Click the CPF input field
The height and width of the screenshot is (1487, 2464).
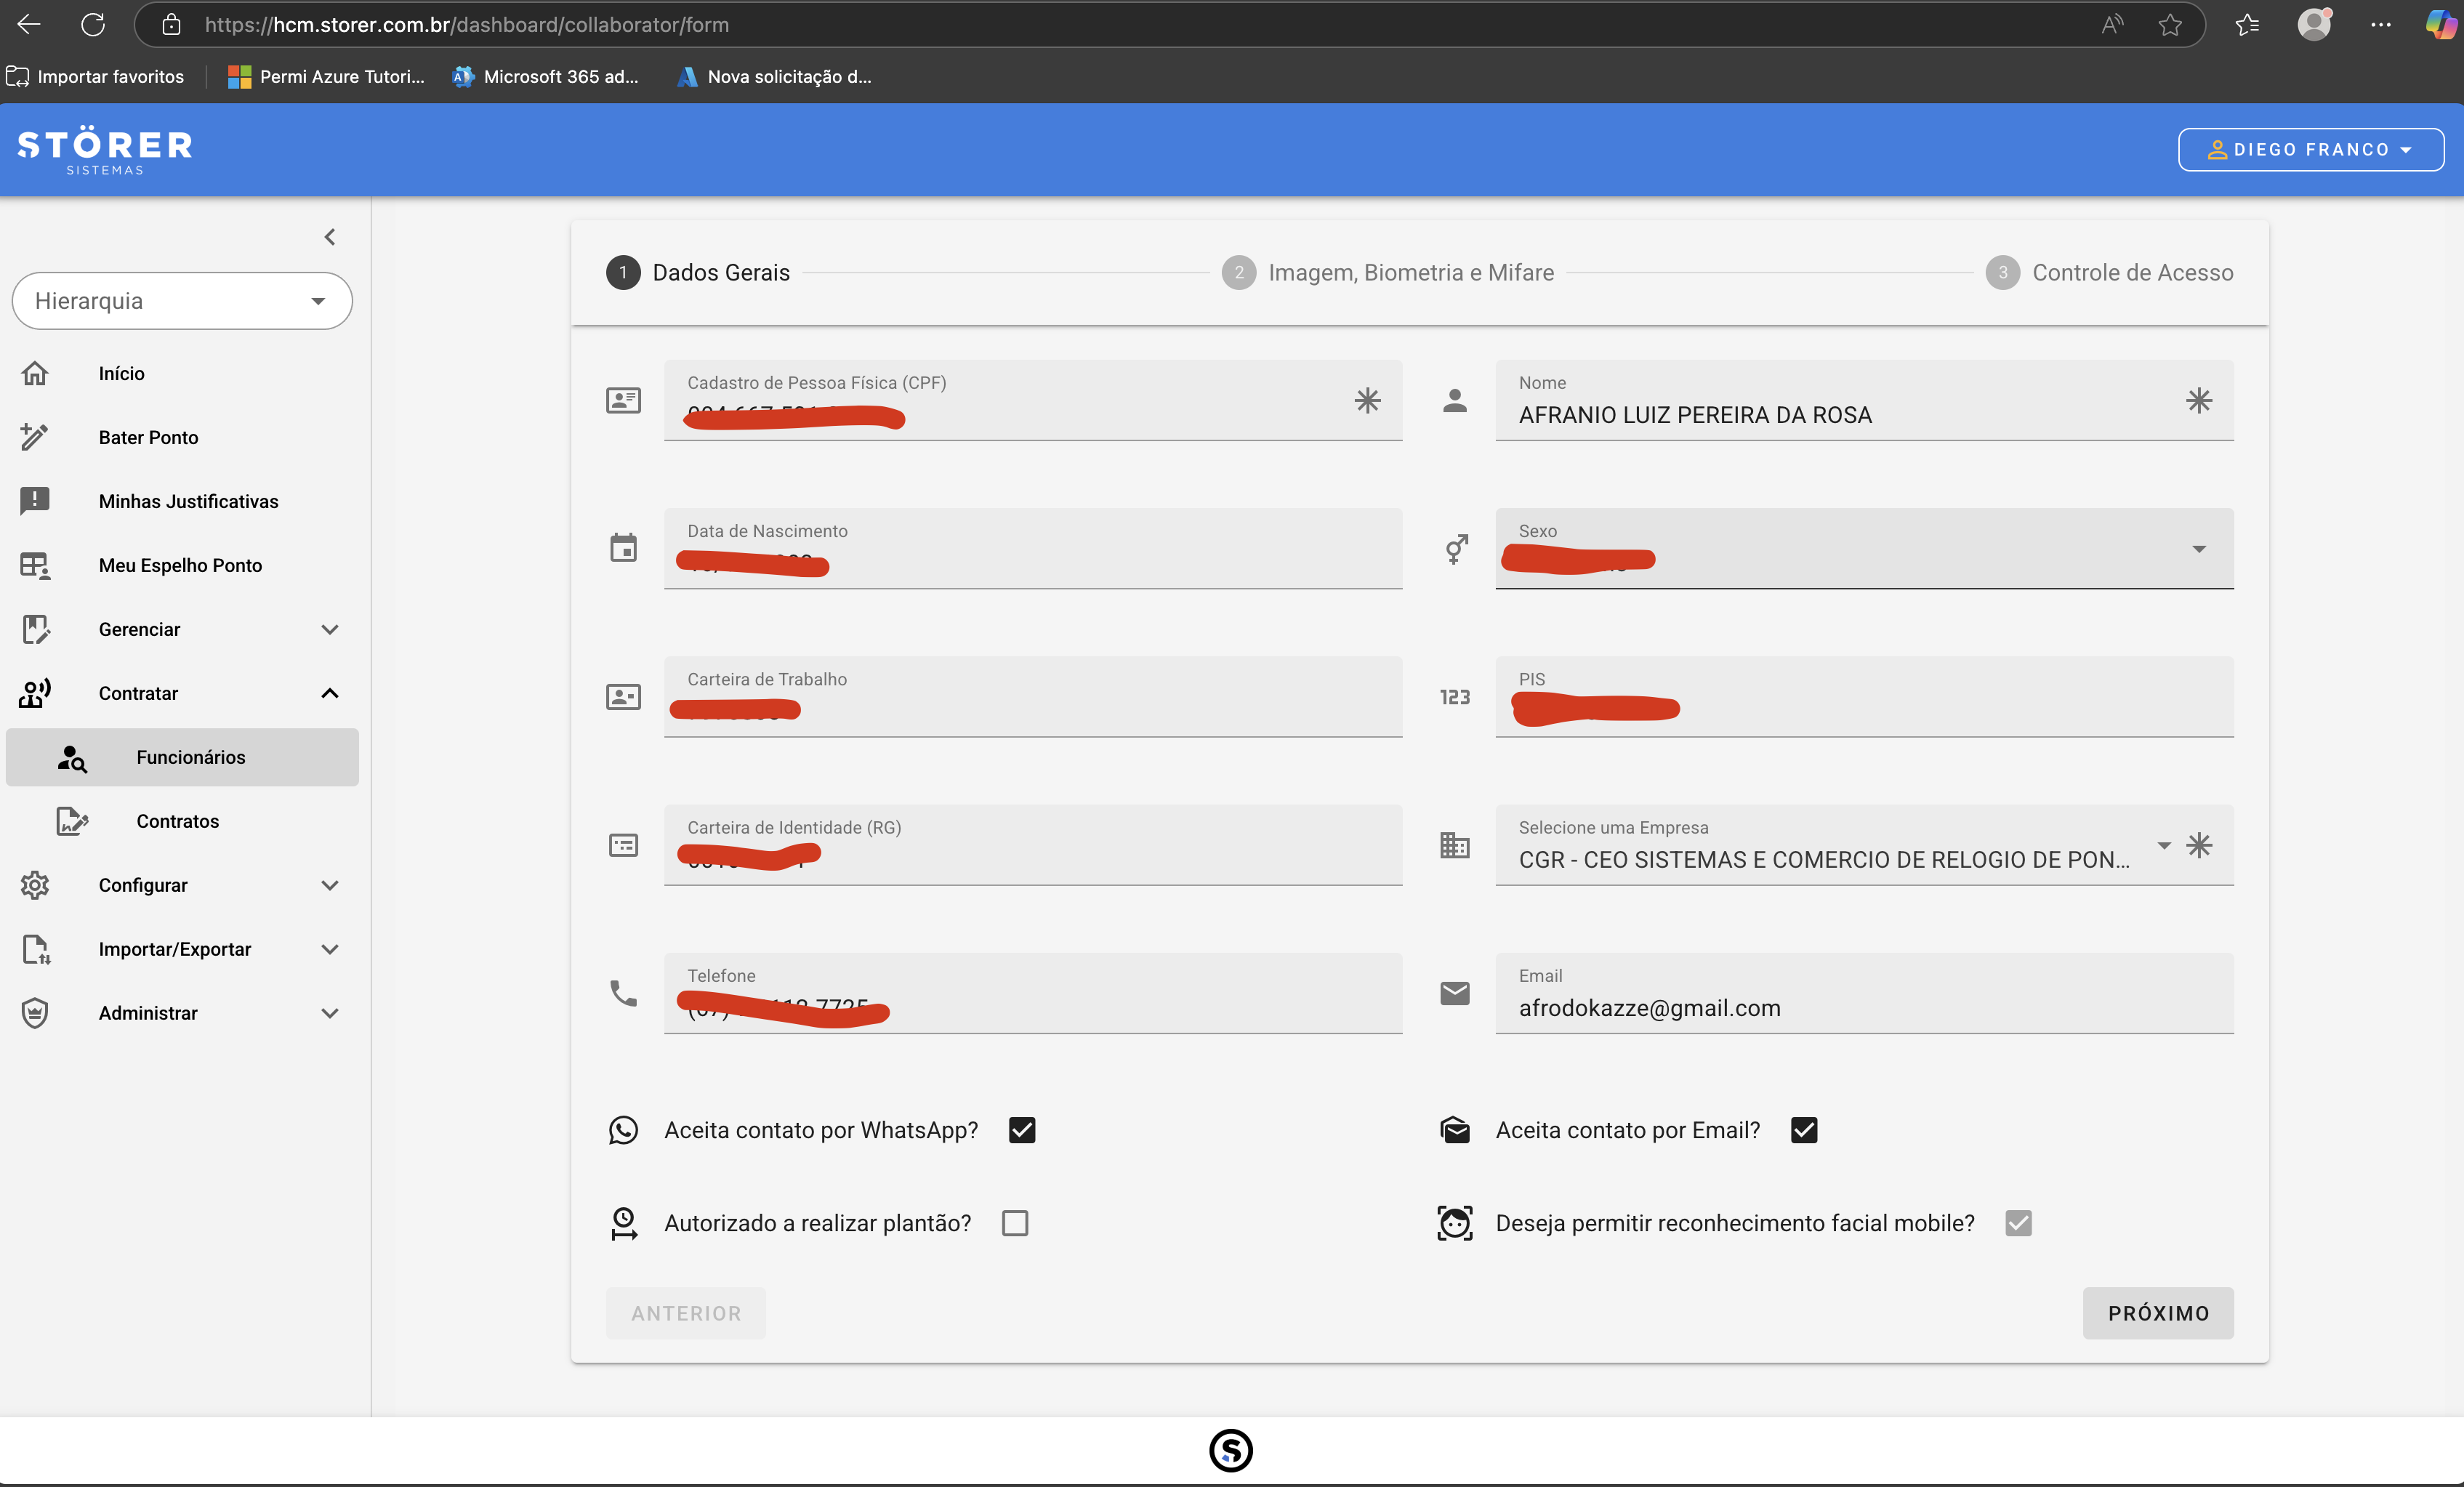point(1033,400)
